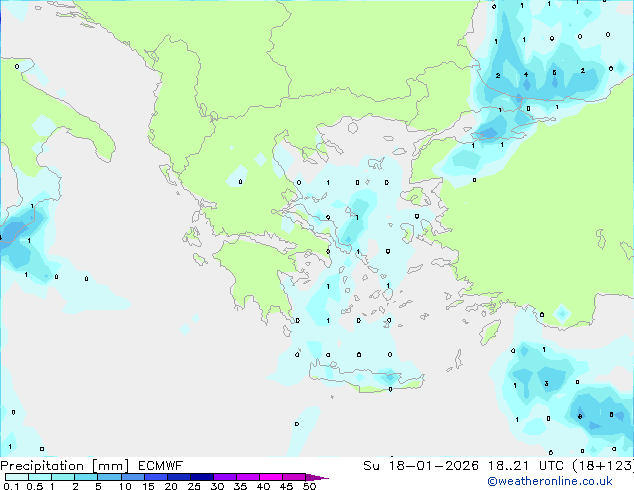This screenshot has width=634, height=490.
Task: Click the 0.1–0.5 mm legend color swatch
Action: 17,477
